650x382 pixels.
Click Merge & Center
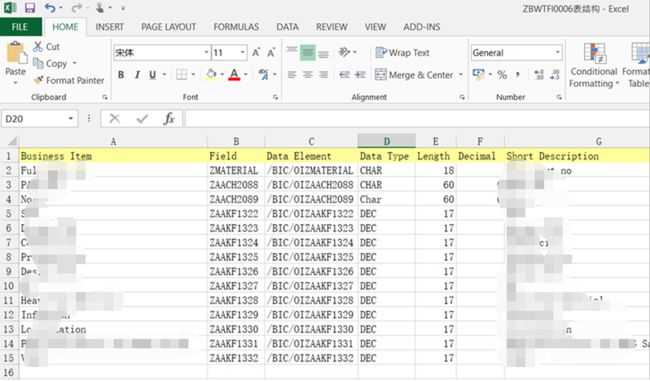414,75
